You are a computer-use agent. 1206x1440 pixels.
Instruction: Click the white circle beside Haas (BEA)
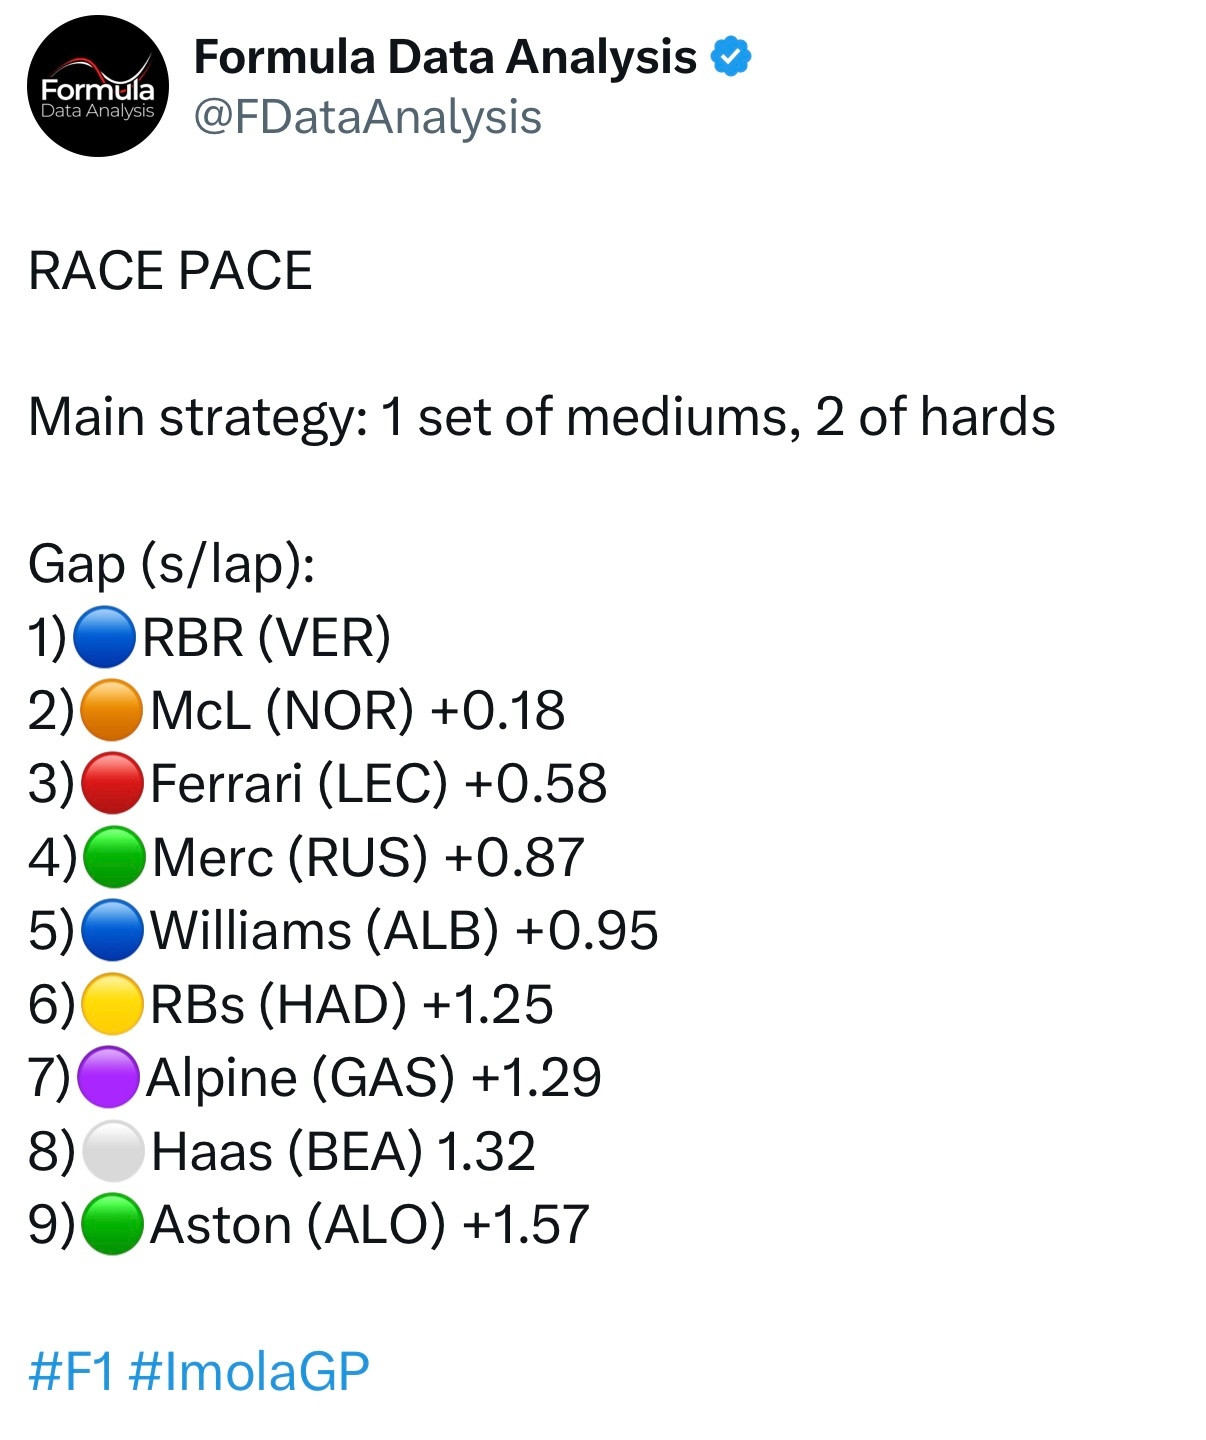(112, 1151)
